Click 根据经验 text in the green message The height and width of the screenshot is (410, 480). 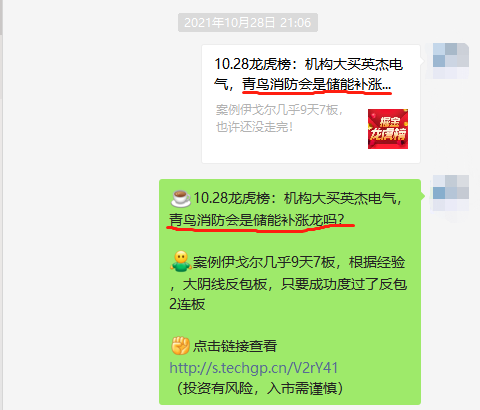(x=377, y=262)
